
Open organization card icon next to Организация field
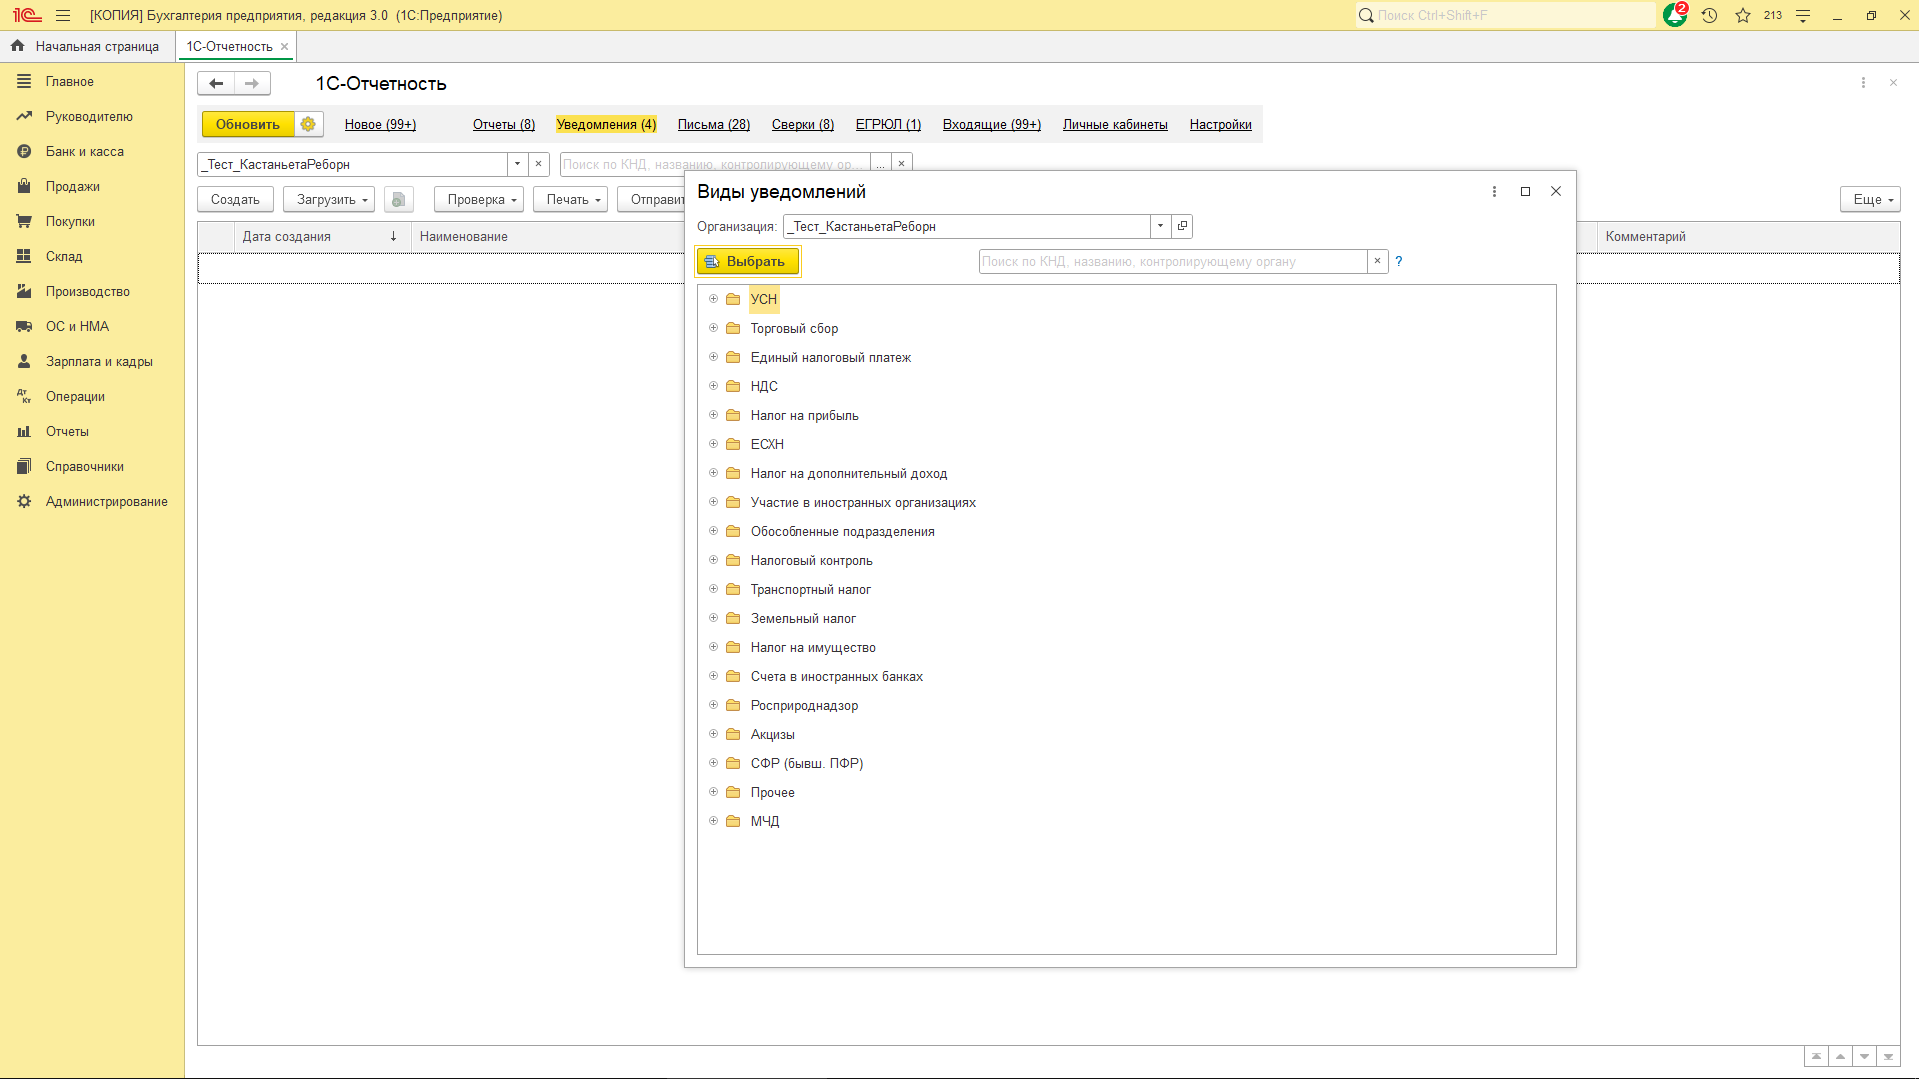[1182, 226]
